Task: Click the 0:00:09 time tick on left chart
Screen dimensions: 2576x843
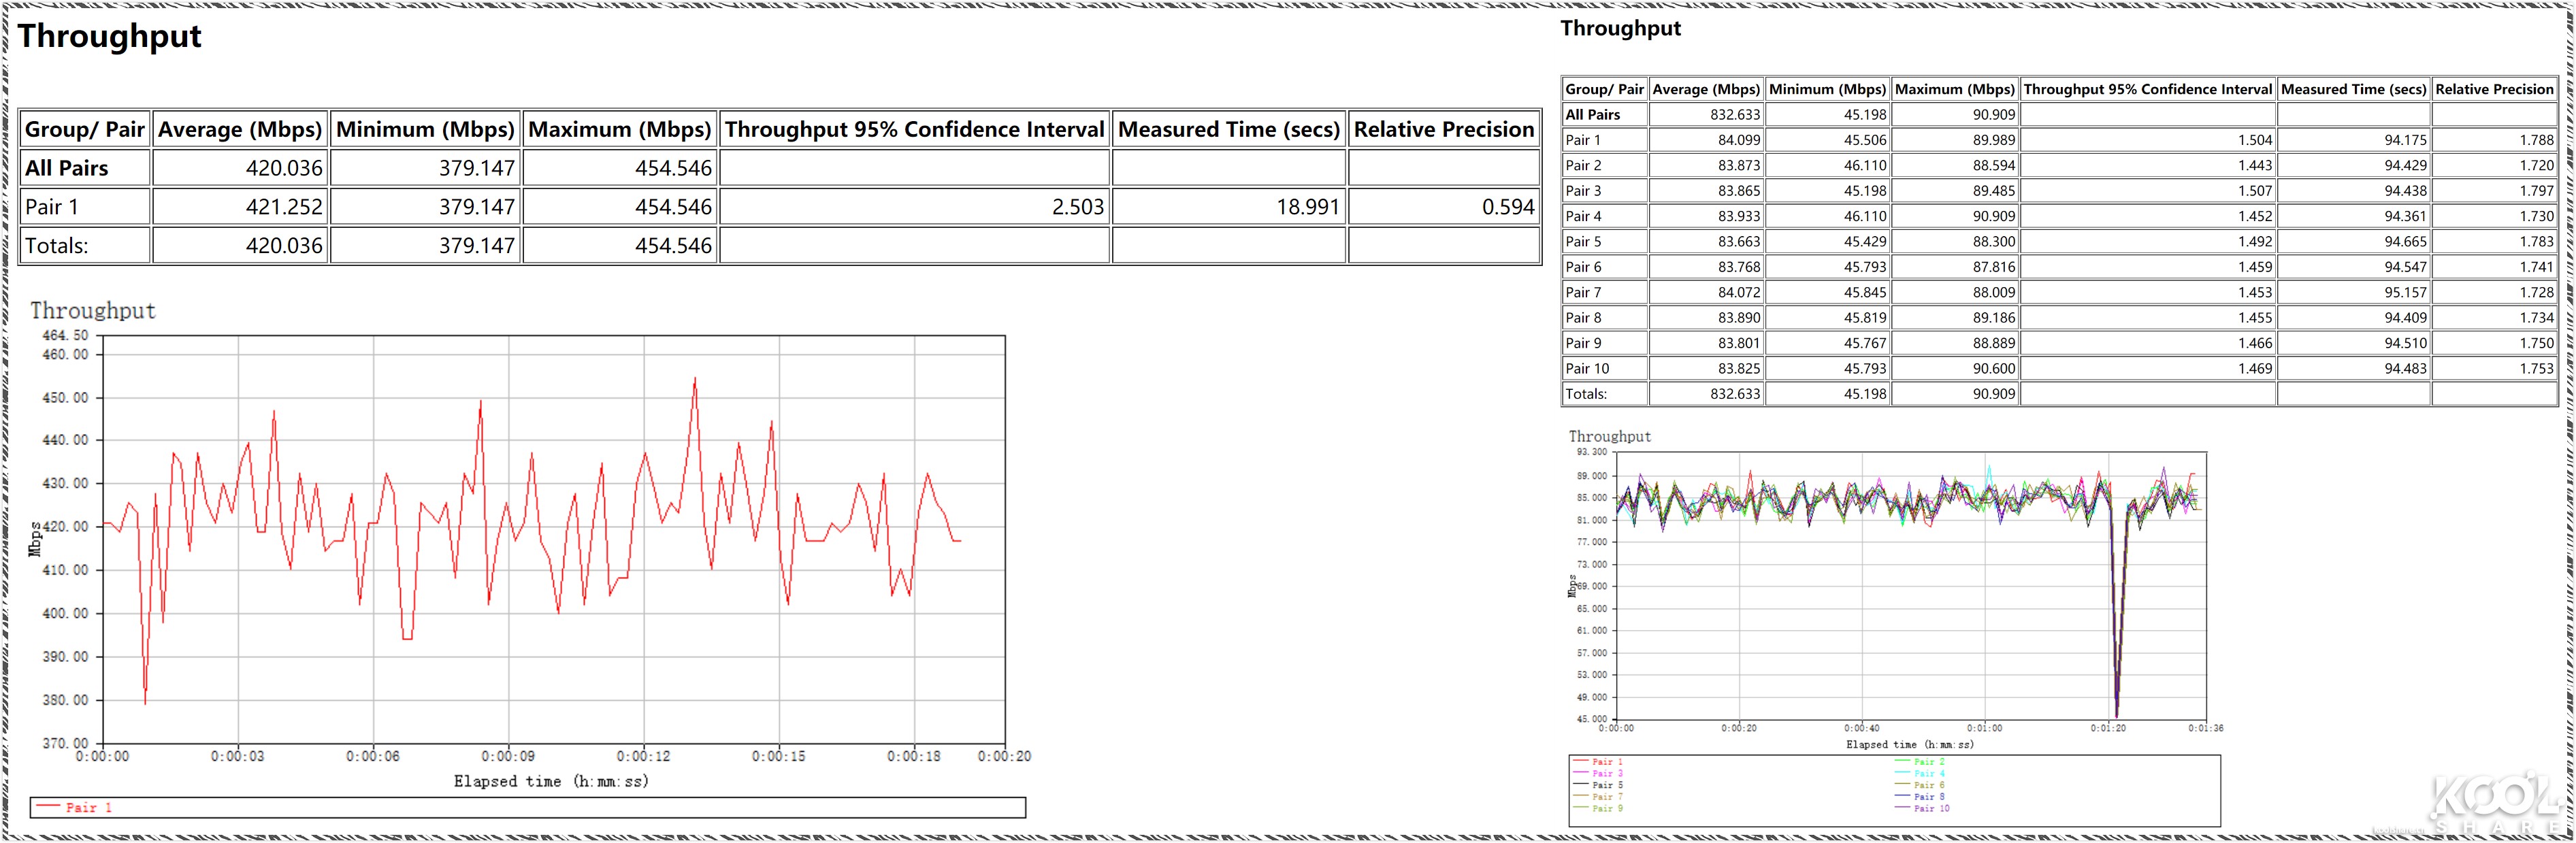Action: [508, 757]
